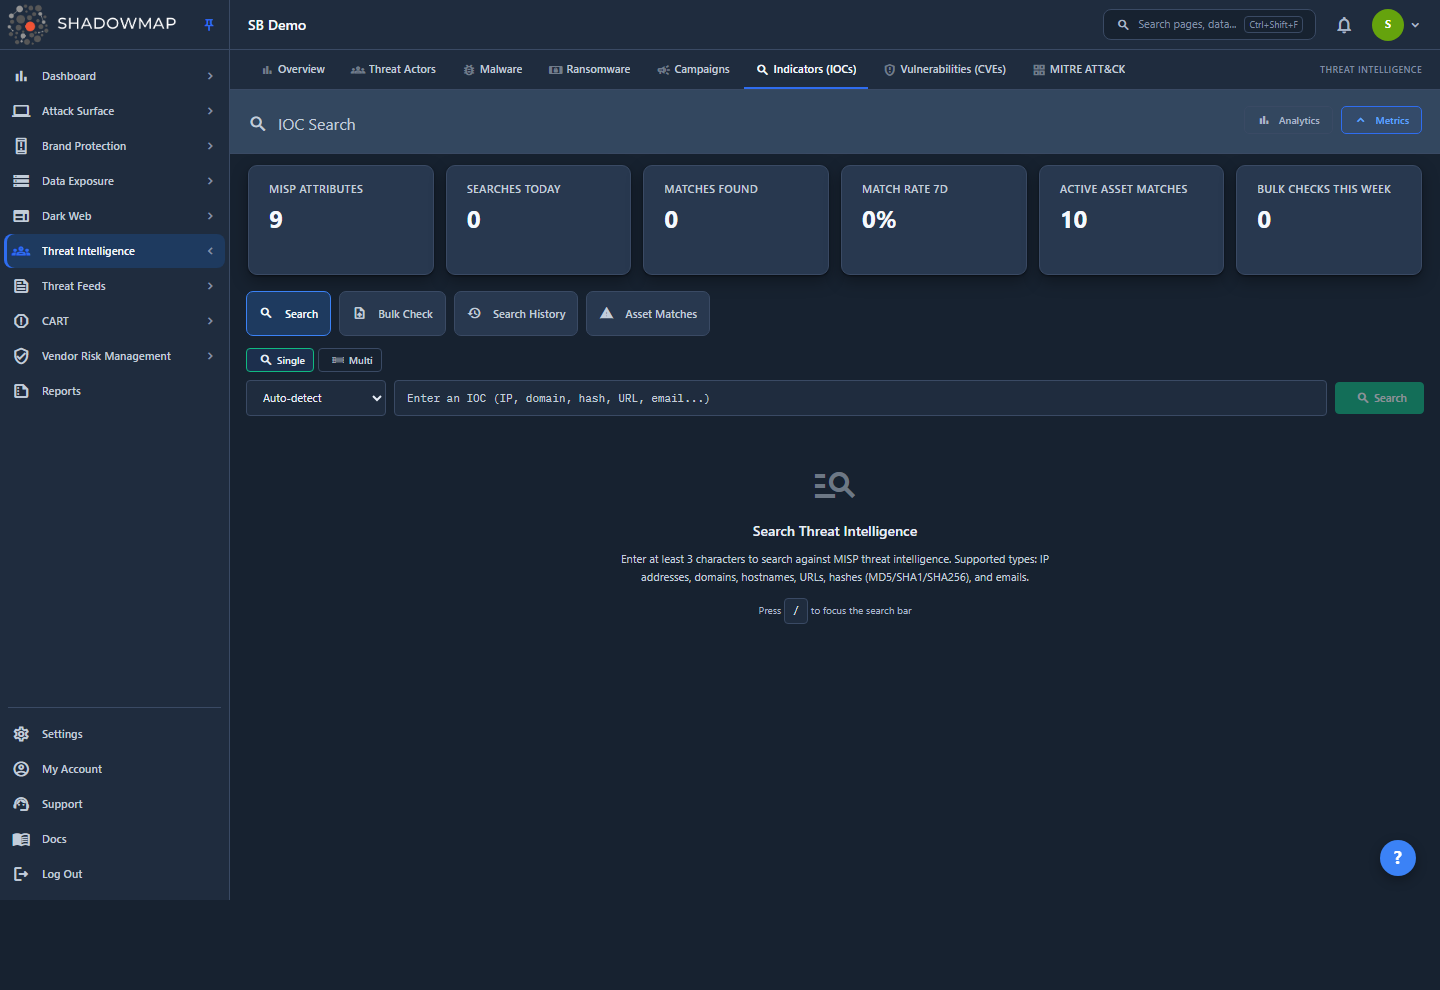Select the Single search mode toggle

pos(280,360)
